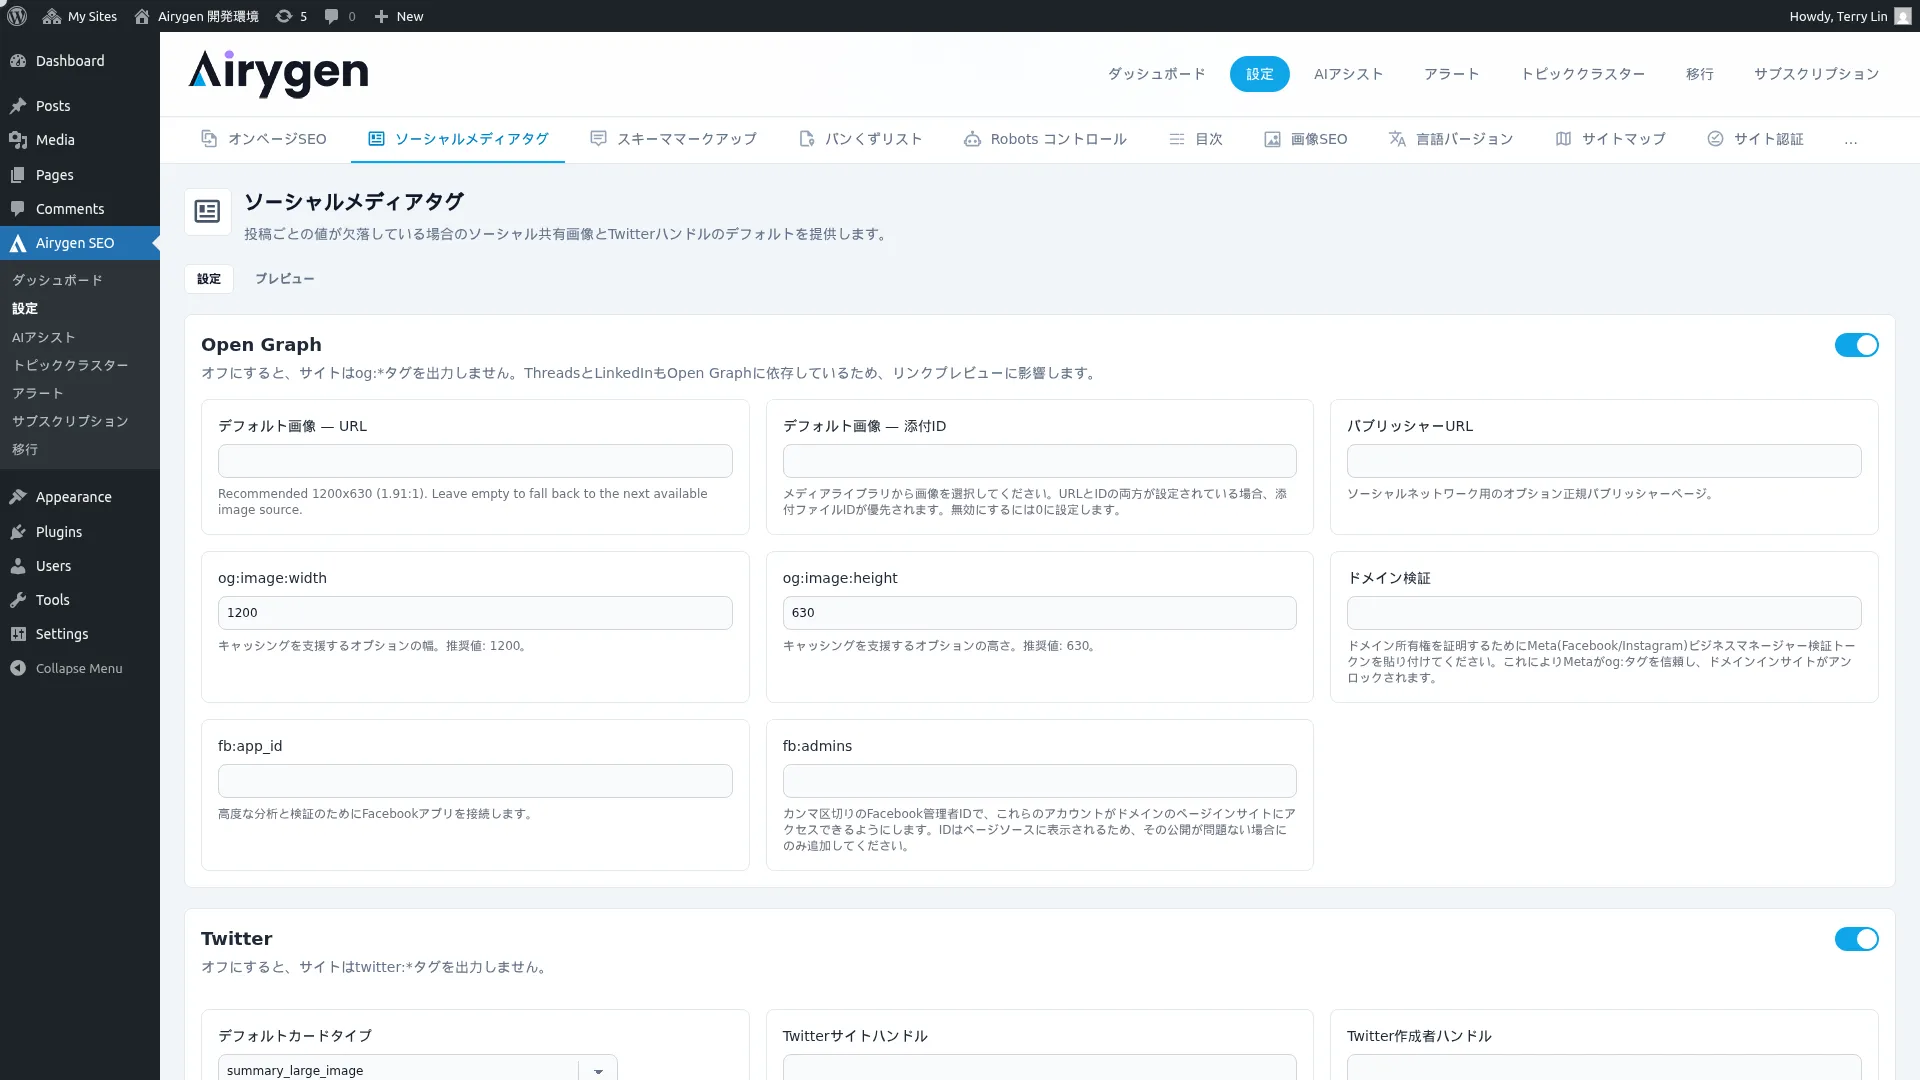The width and height of the screenshot is (1920, 1080).
Task: Select the ソーシャルメディアタグ tab
Action: click(x=458, y=139)
